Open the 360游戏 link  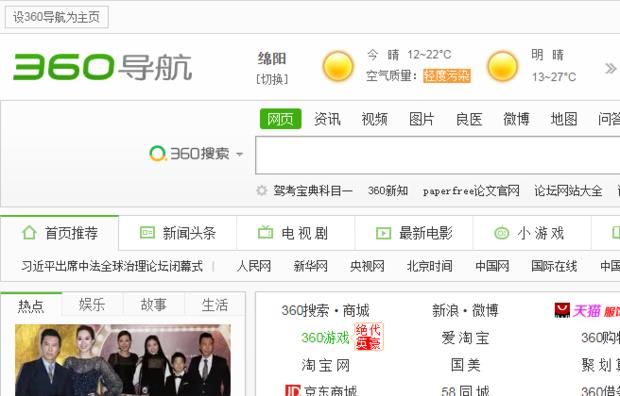pos(325,338)
